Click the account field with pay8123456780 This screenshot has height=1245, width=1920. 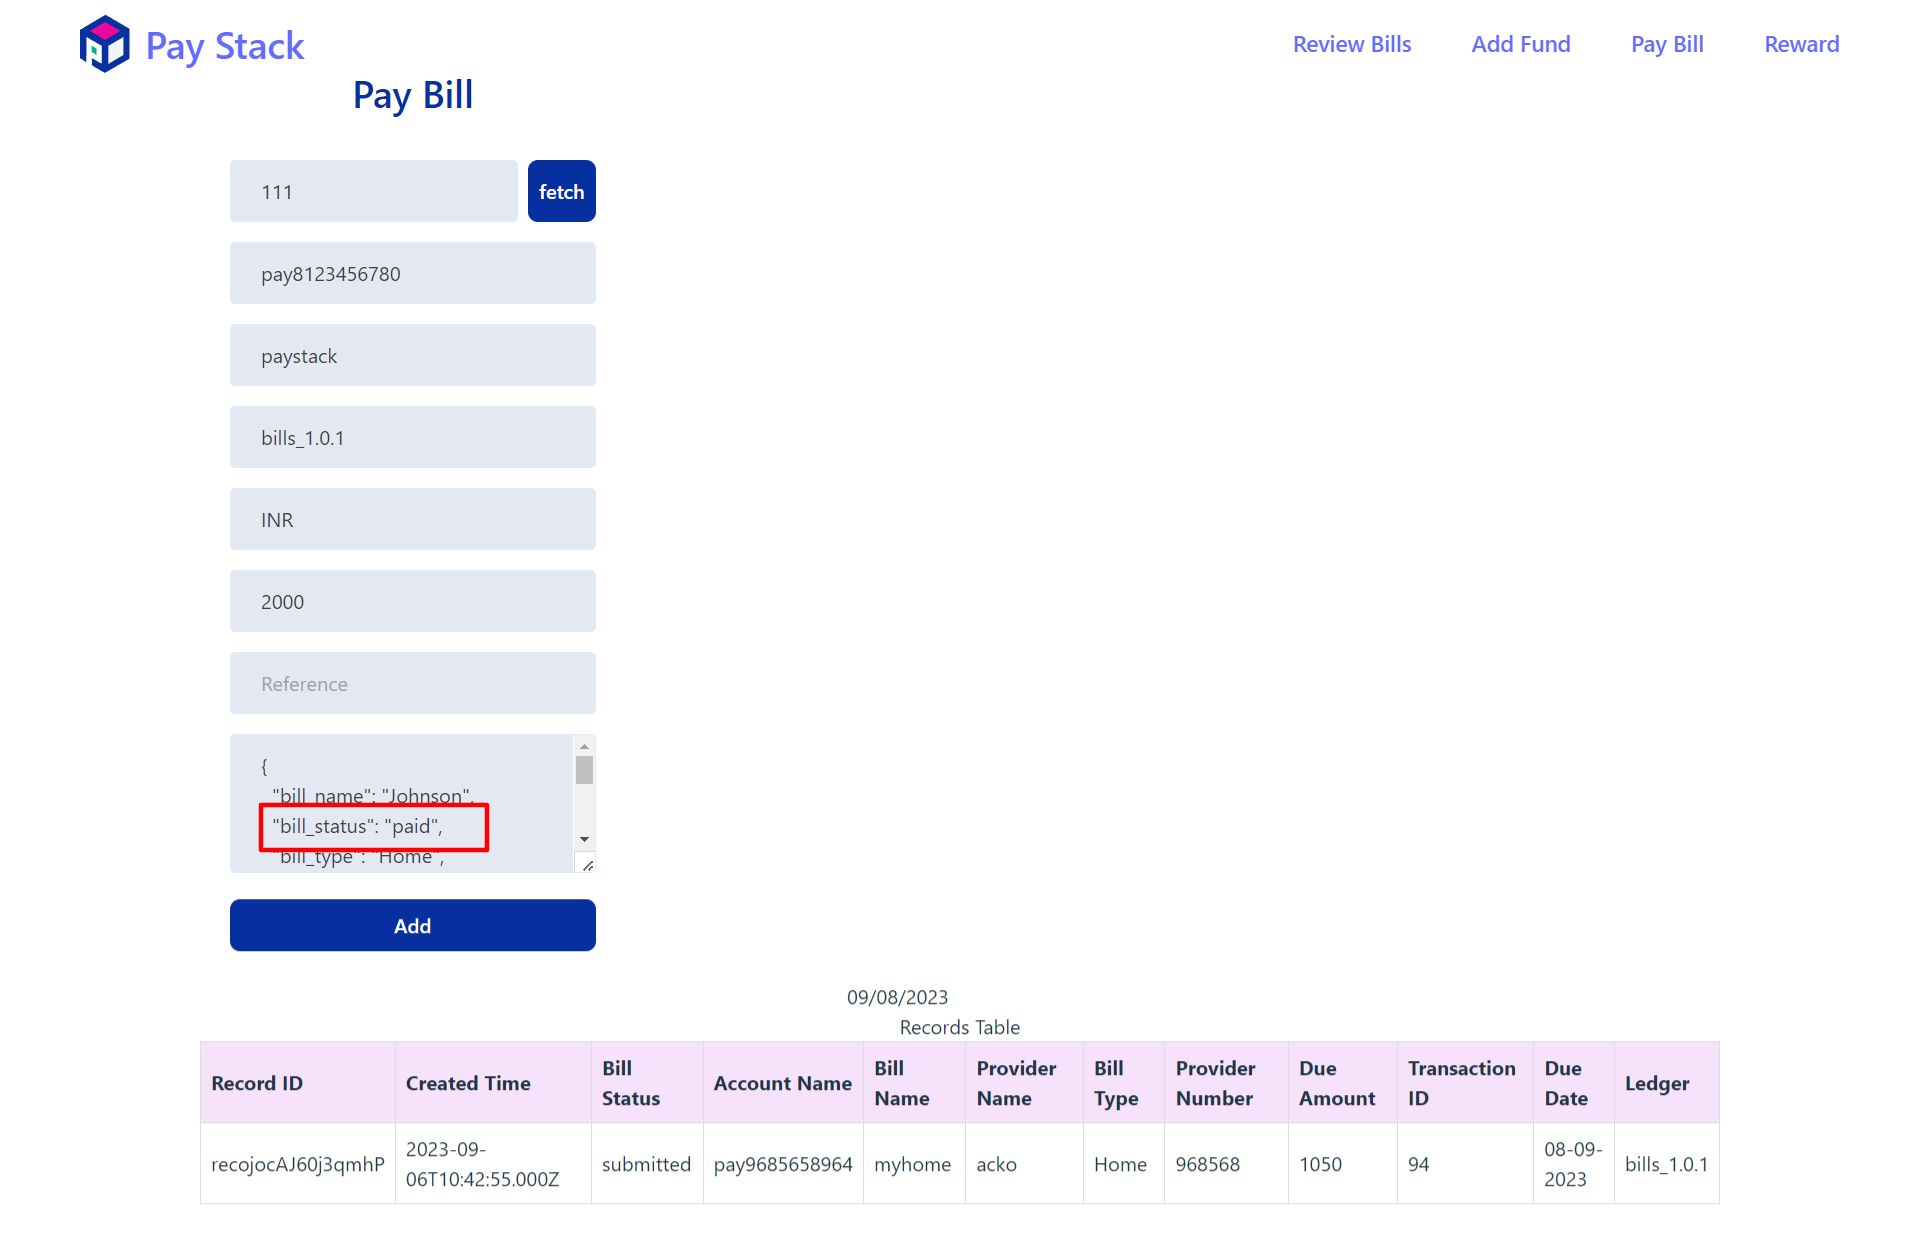pyautogui.click(x=412, y=273)
